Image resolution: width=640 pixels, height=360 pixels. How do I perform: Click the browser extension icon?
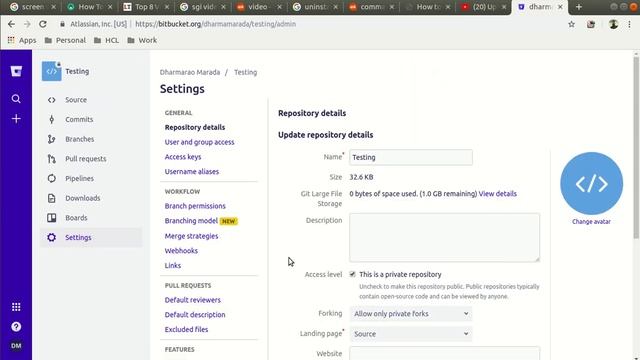(x=591, y=24)
